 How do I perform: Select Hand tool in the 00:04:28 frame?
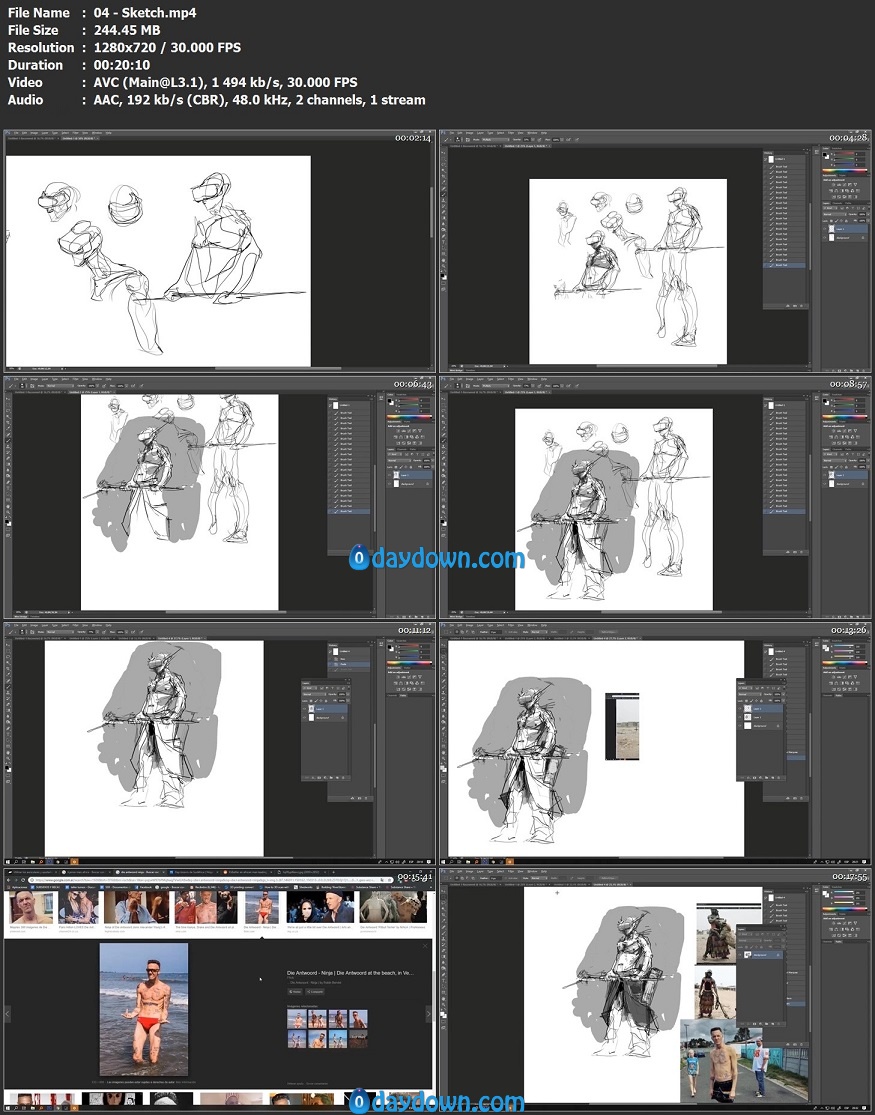[444, 260]
